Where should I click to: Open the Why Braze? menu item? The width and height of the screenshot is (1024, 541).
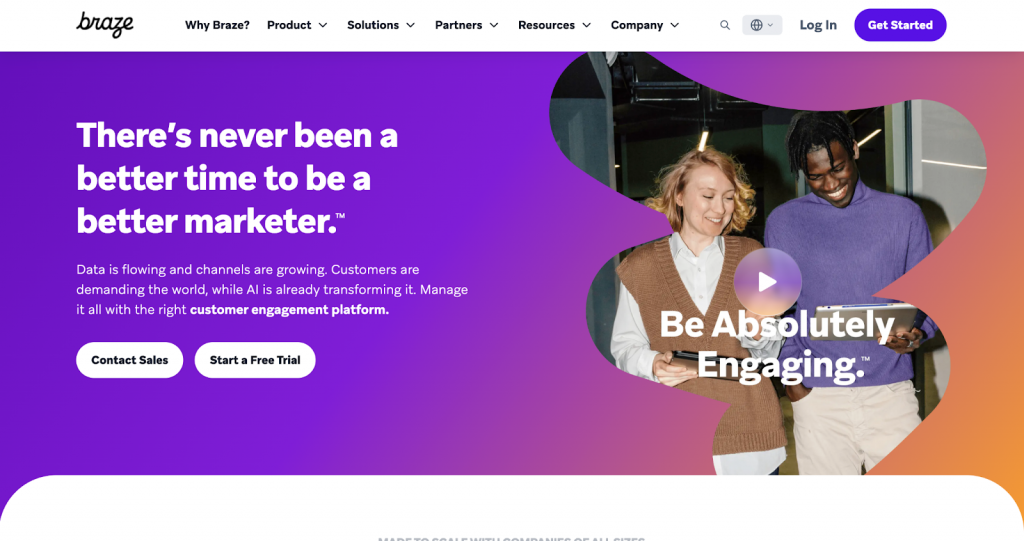point(217,25)
